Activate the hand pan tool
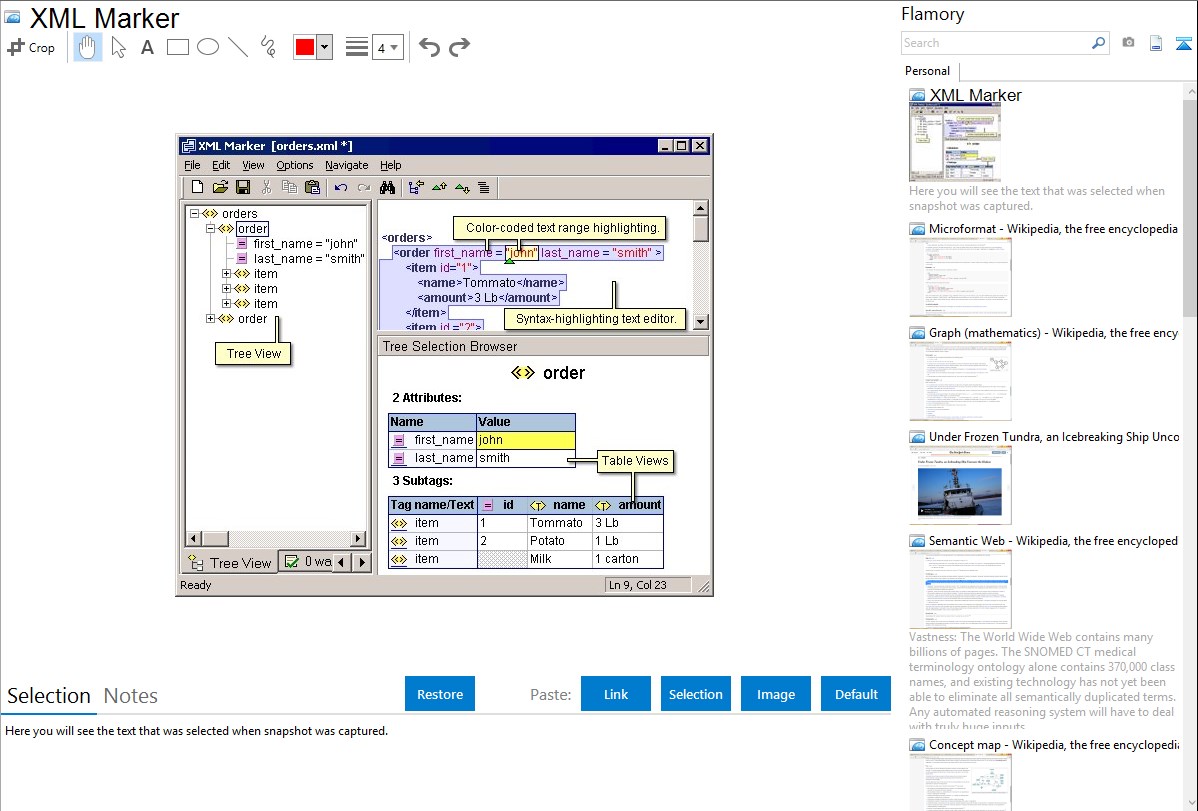 (x=88, y=47)
